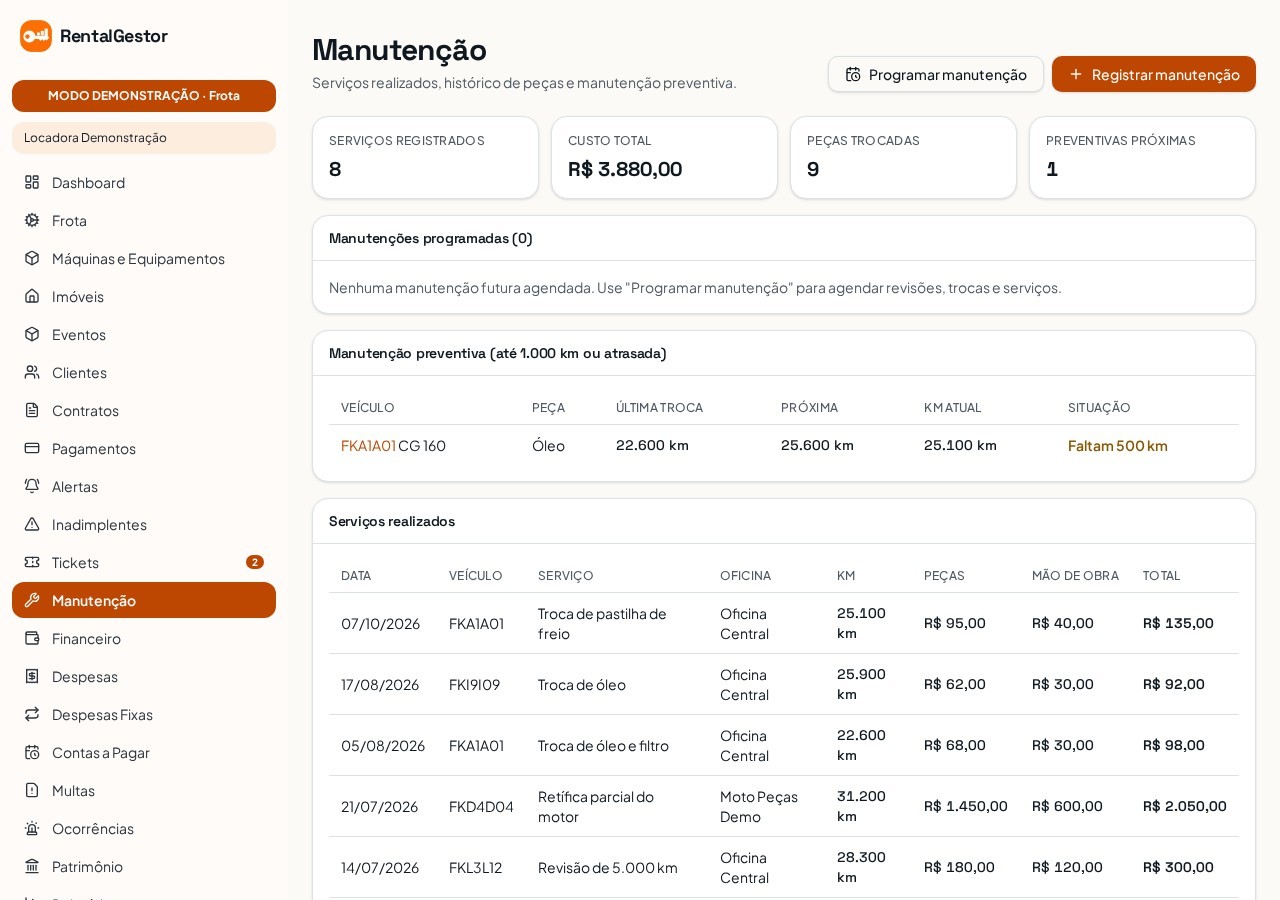The image size is (1280, 900).
Task: Click the Preventivas Próximas card
Action: pos(1142,157)
